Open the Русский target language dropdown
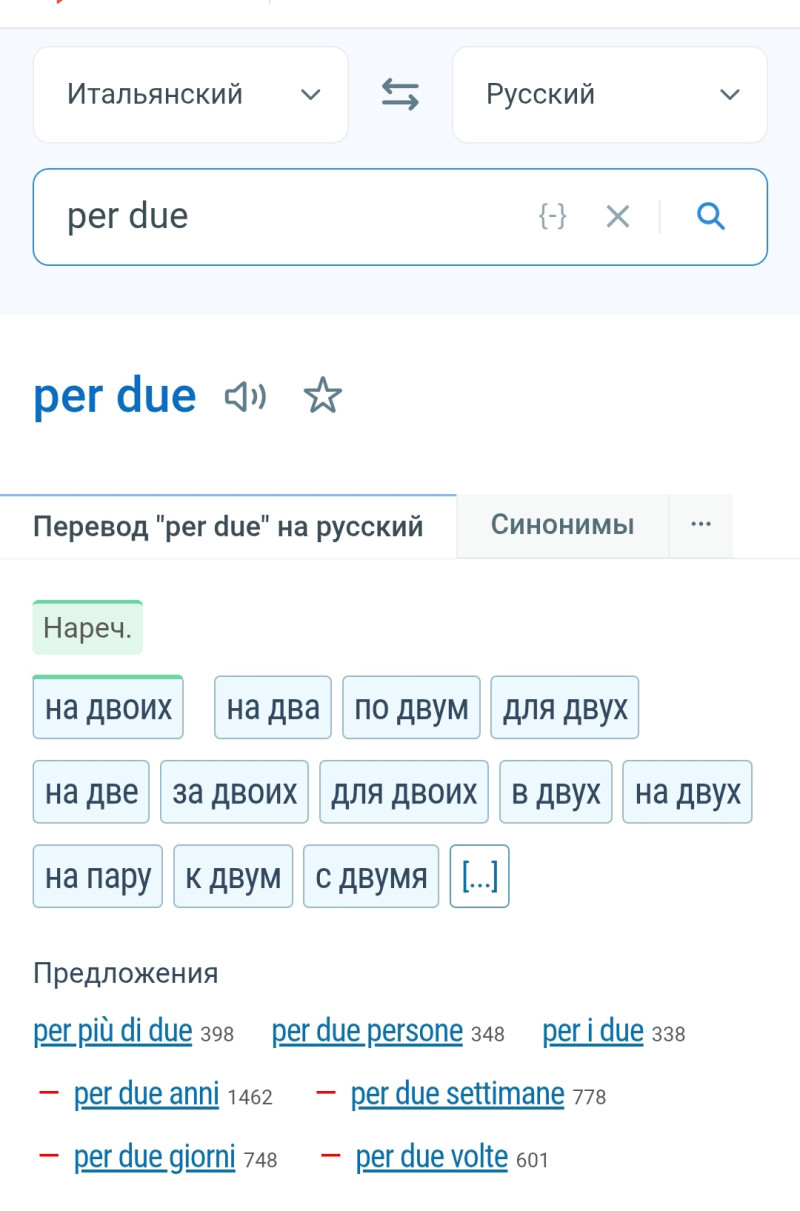 point(609,95)
